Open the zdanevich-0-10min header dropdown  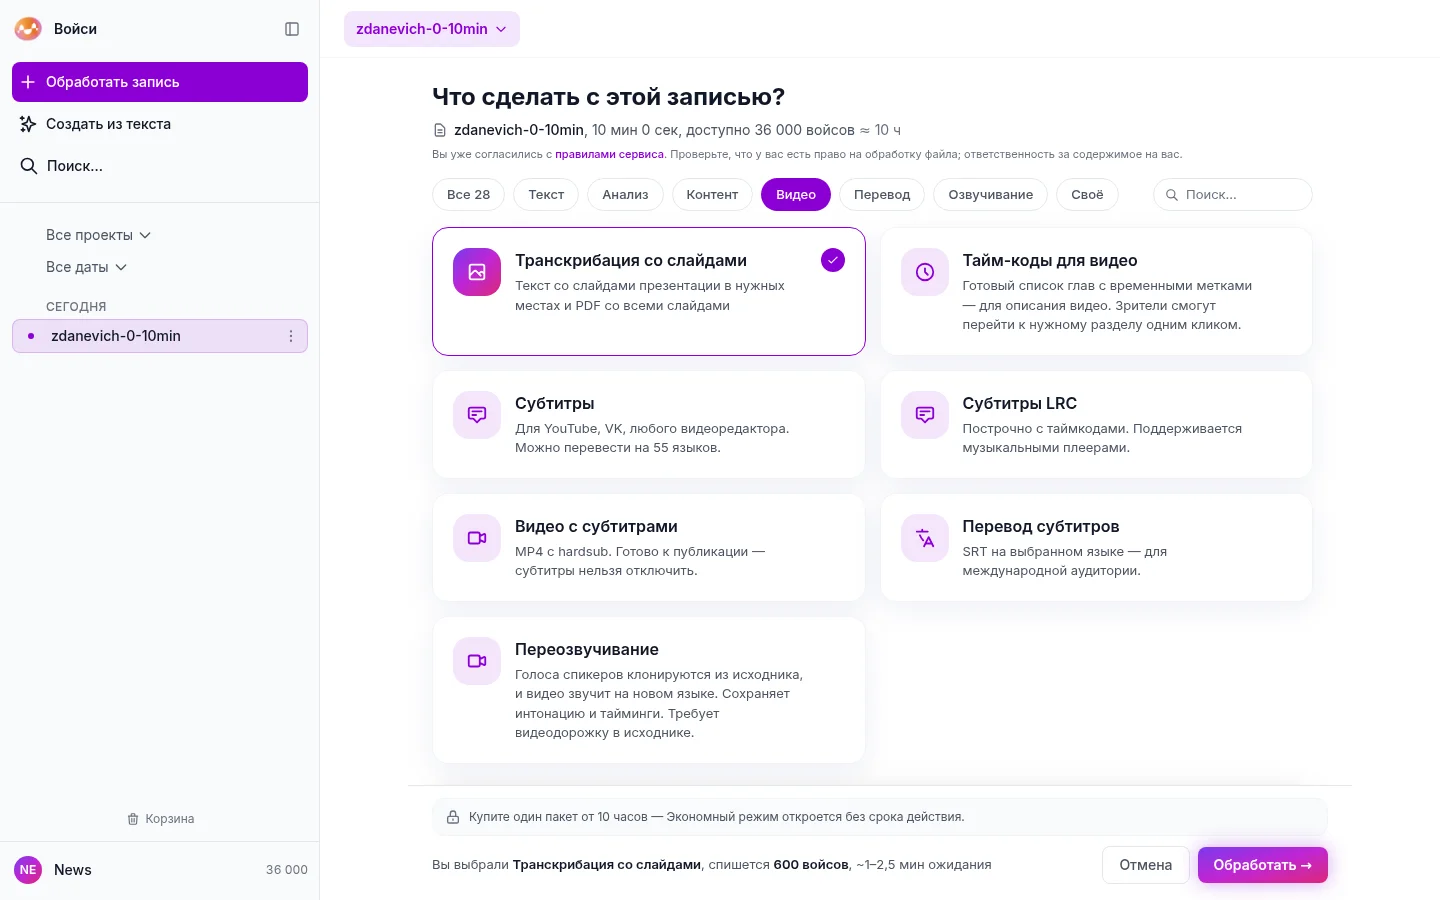(432, 29)
